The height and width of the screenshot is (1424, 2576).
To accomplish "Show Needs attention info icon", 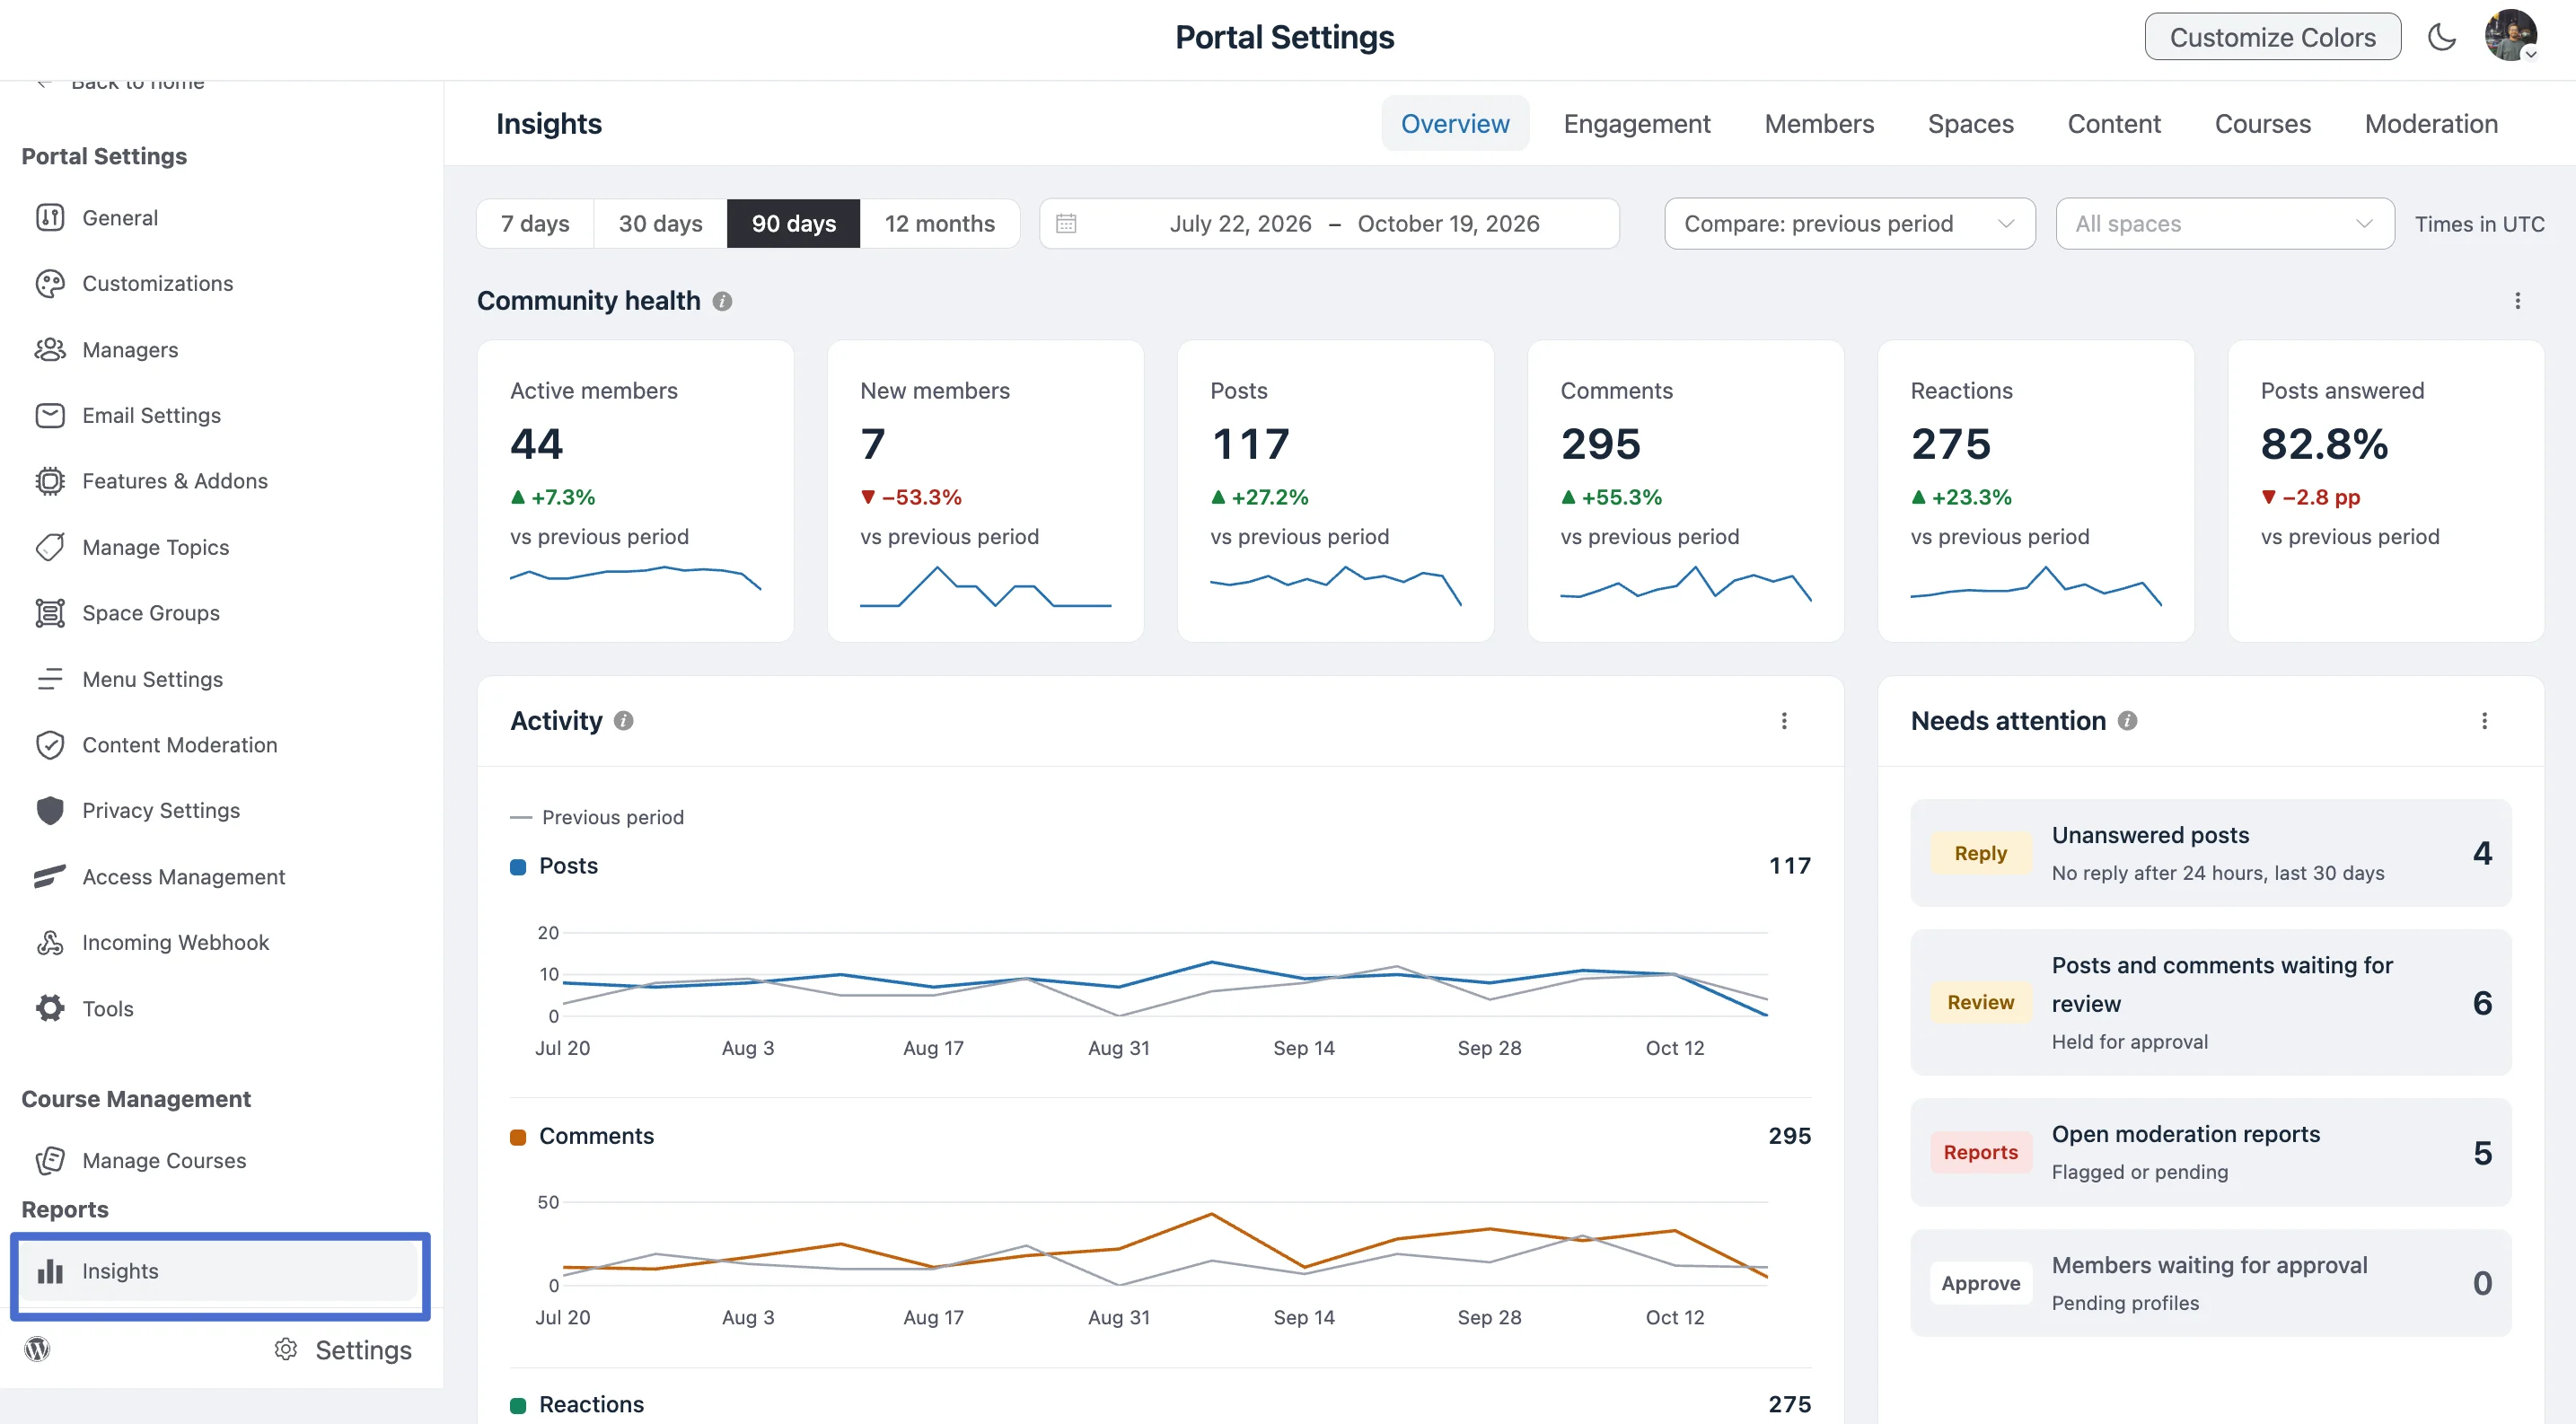I will pos(2127,721).
